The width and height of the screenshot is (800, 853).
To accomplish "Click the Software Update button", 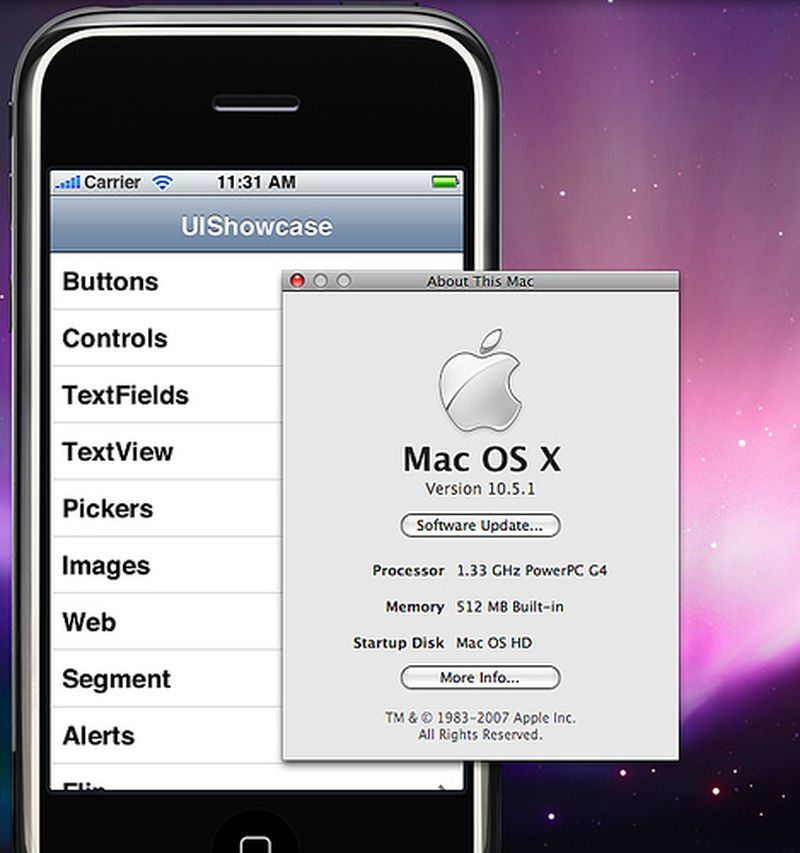I will click(x=480, y=526).
